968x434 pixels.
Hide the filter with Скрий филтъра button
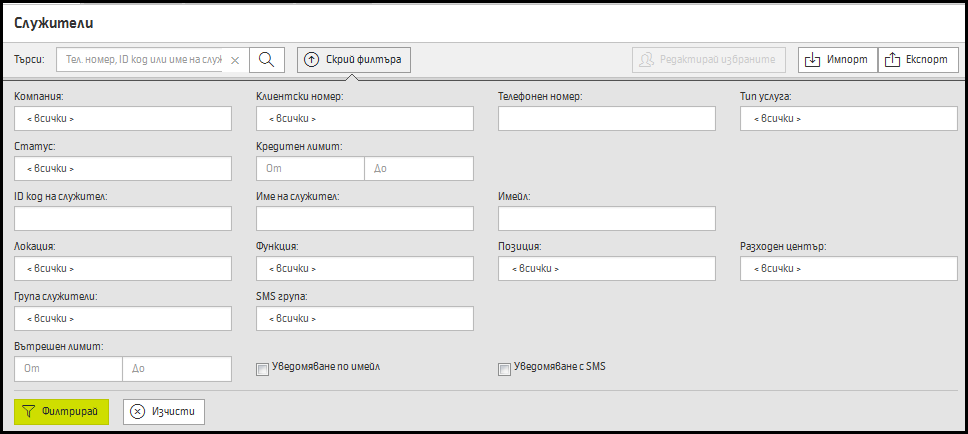click(354, 60)
